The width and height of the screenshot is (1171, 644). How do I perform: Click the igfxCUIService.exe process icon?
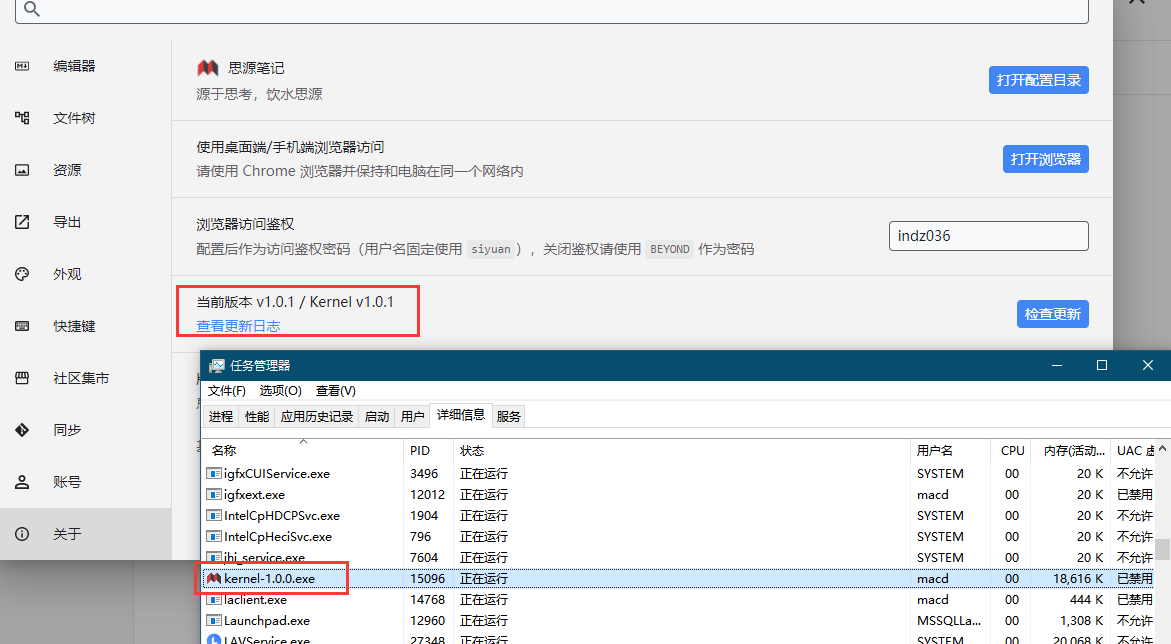point(214,474)
